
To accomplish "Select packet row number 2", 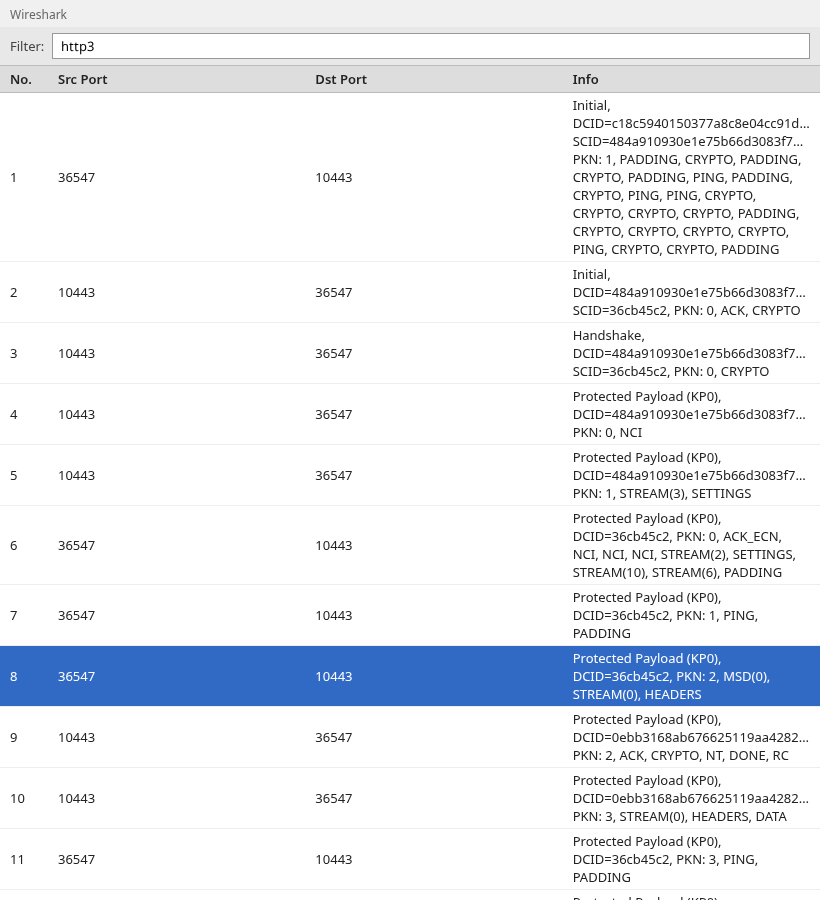I will 410,292.
